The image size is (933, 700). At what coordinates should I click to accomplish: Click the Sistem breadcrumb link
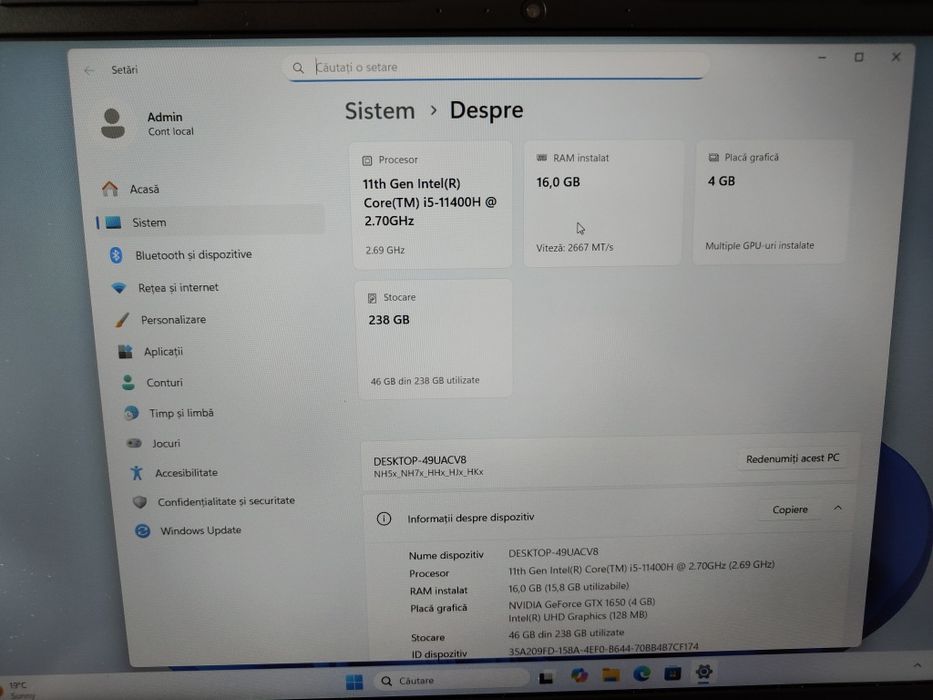tap(380, 111)
